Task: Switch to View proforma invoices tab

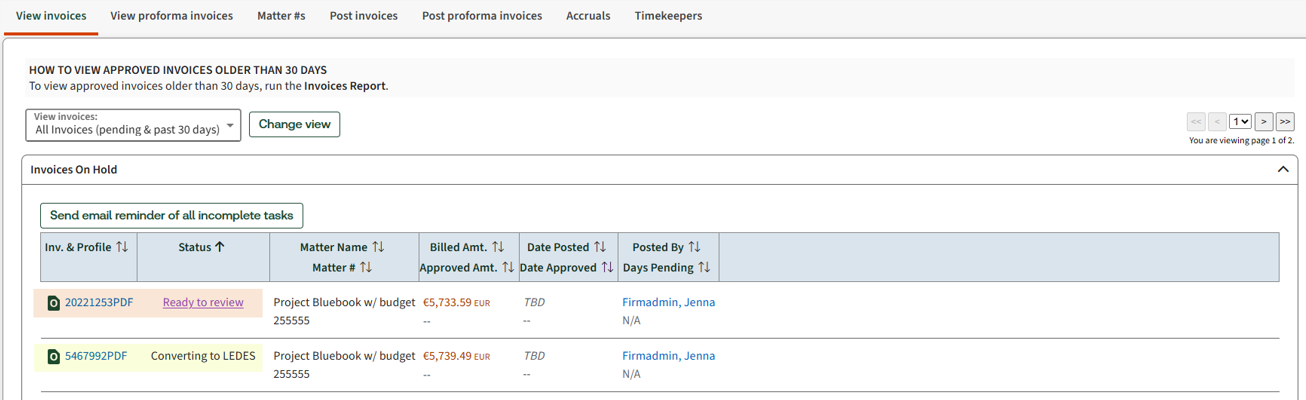Action: click(x=172, y=16)
